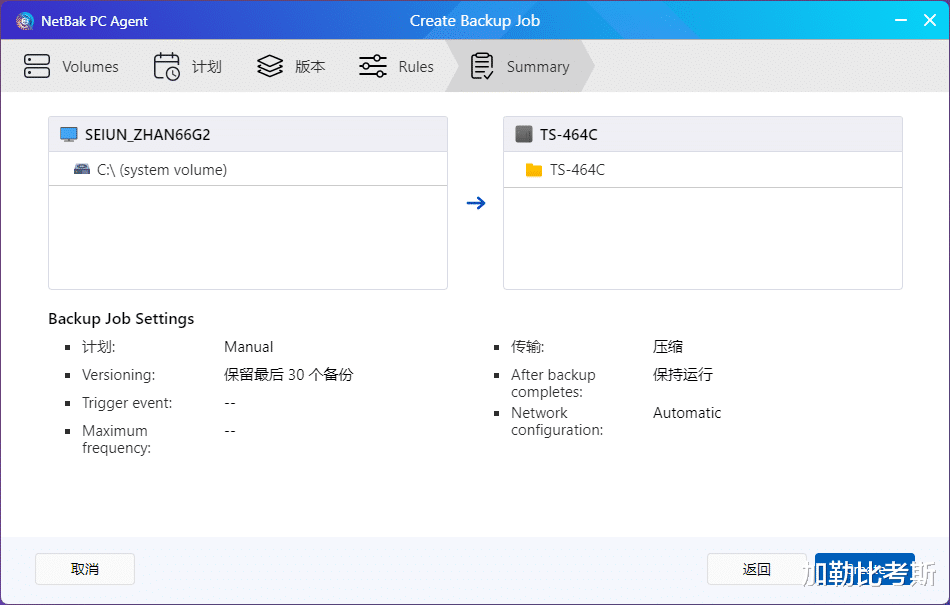
Task: Click the TS-464C destination header name
Action: (568, 134)
